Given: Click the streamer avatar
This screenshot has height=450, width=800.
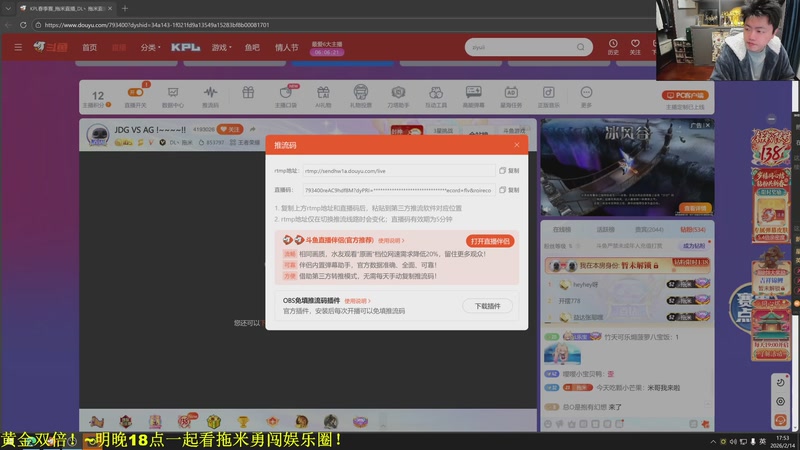Looking at the screenshot, I should click(97, 135).
